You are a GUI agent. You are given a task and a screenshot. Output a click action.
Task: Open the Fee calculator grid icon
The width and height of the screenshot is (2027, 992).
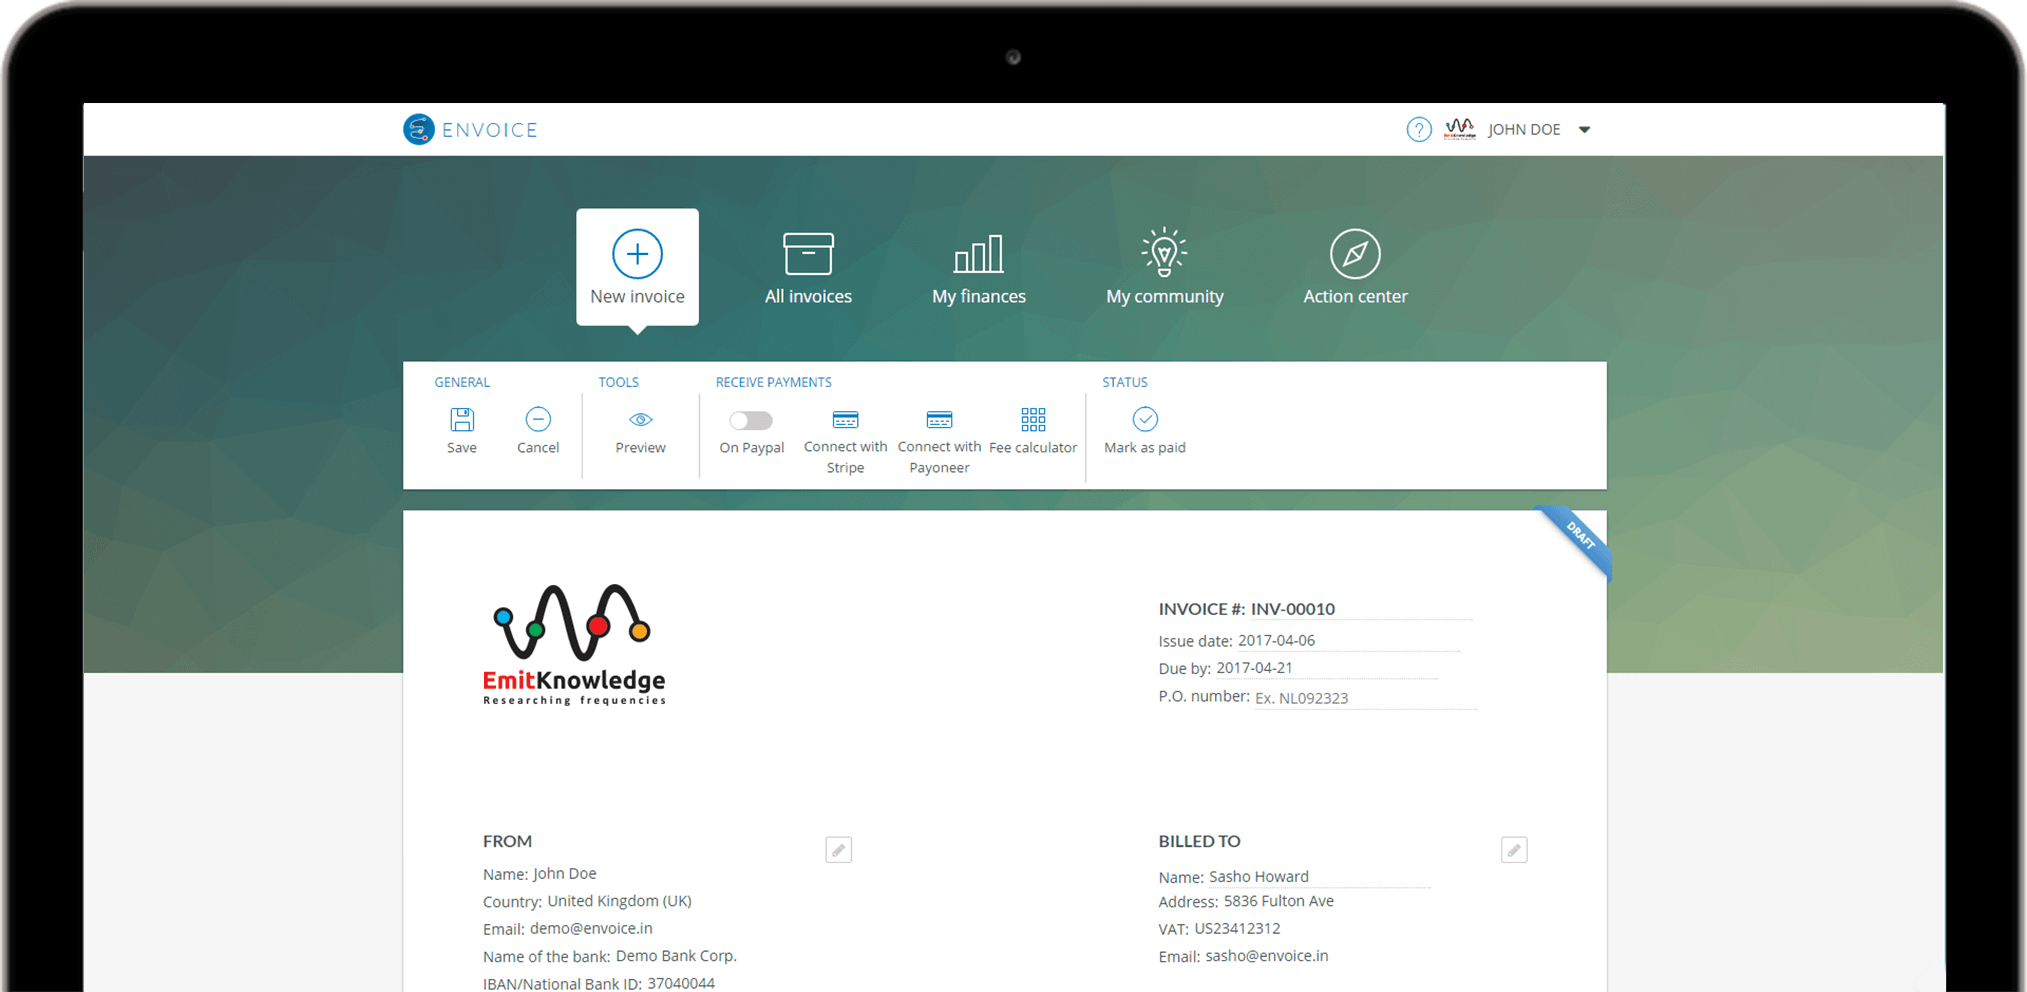click(x=1033, y=420)
